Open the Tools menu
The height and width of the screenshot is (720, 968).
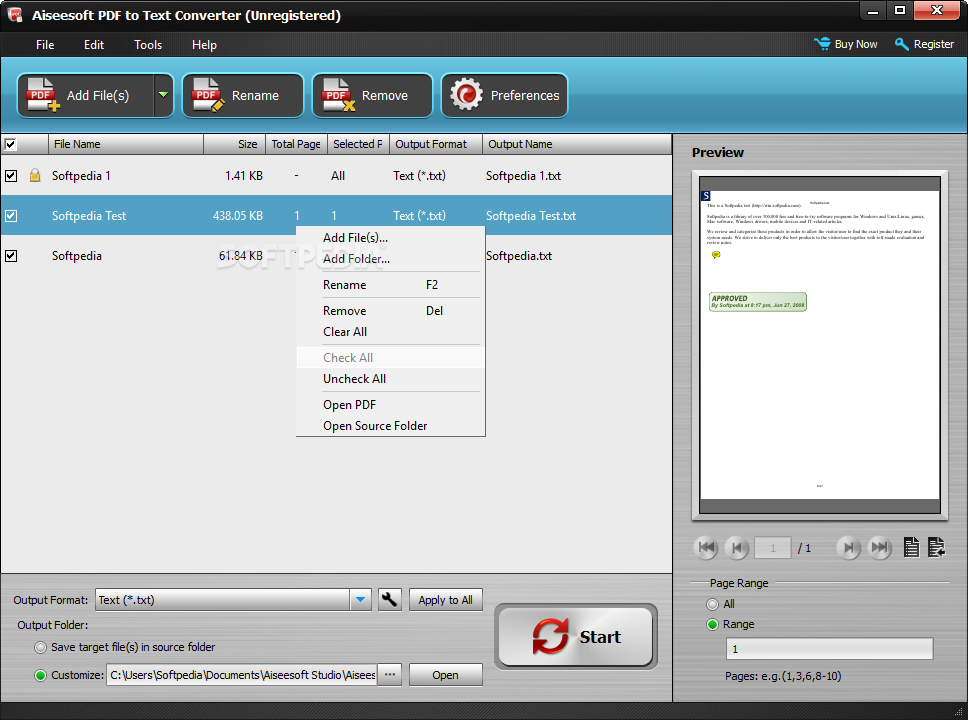[x=148, y=44]
